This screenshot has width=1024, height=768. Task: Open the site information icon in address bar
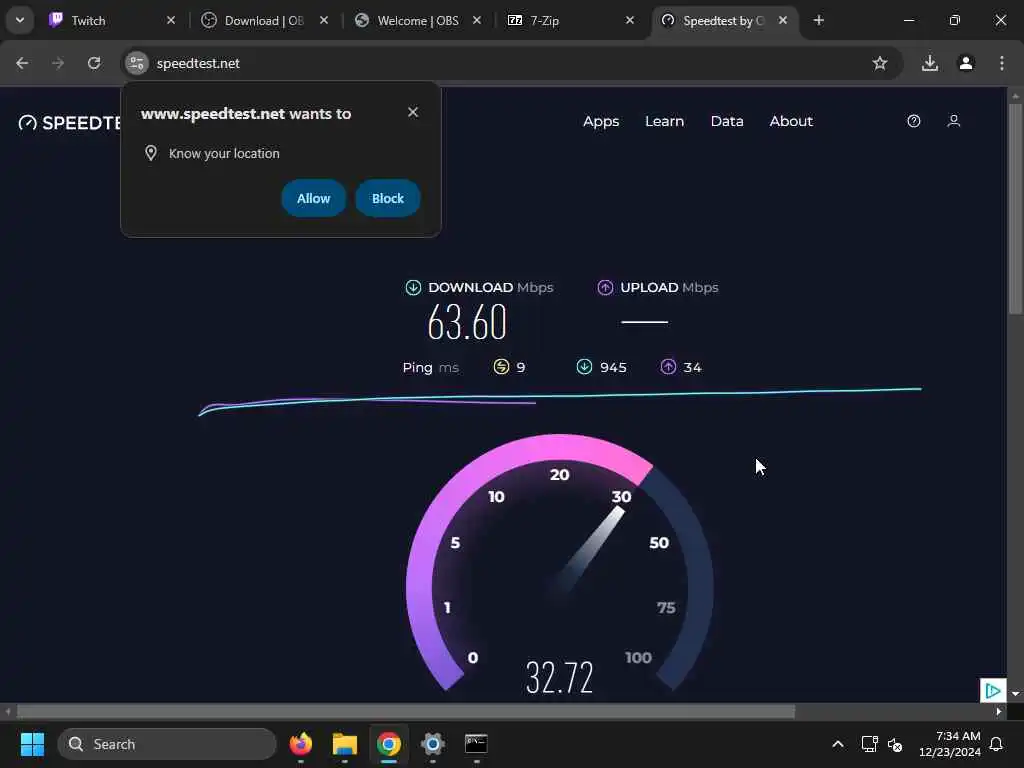(x=136, y=63)
